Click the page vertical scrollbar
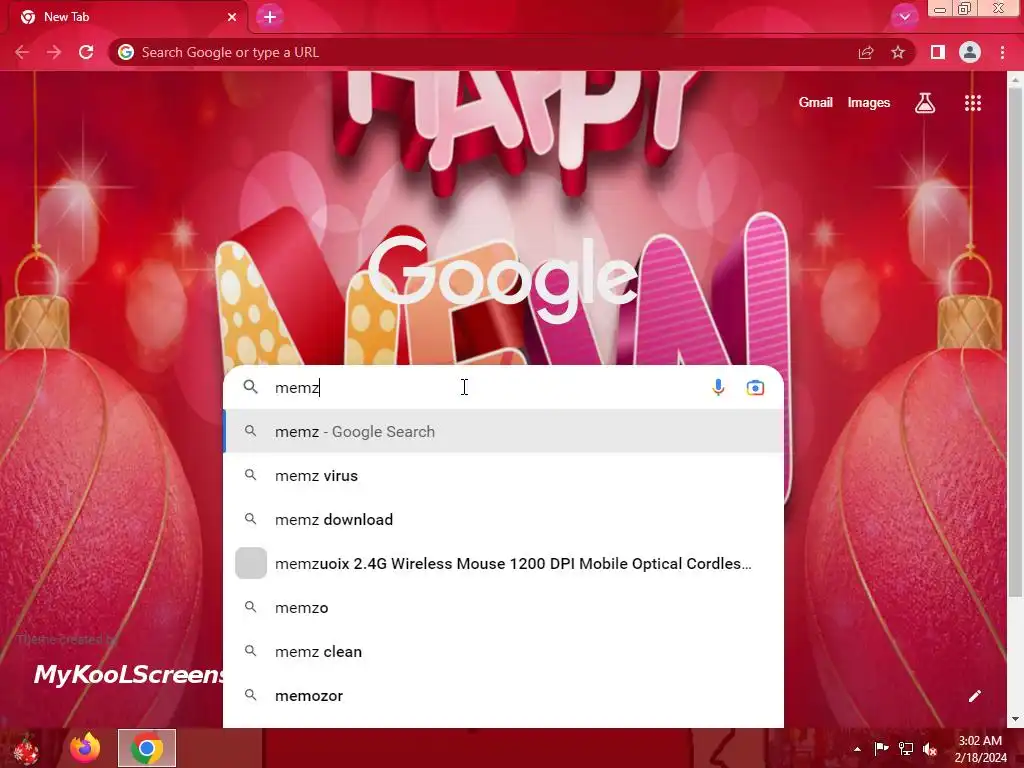Viewport: 1024px width, 768px height. pos(1015,341)
